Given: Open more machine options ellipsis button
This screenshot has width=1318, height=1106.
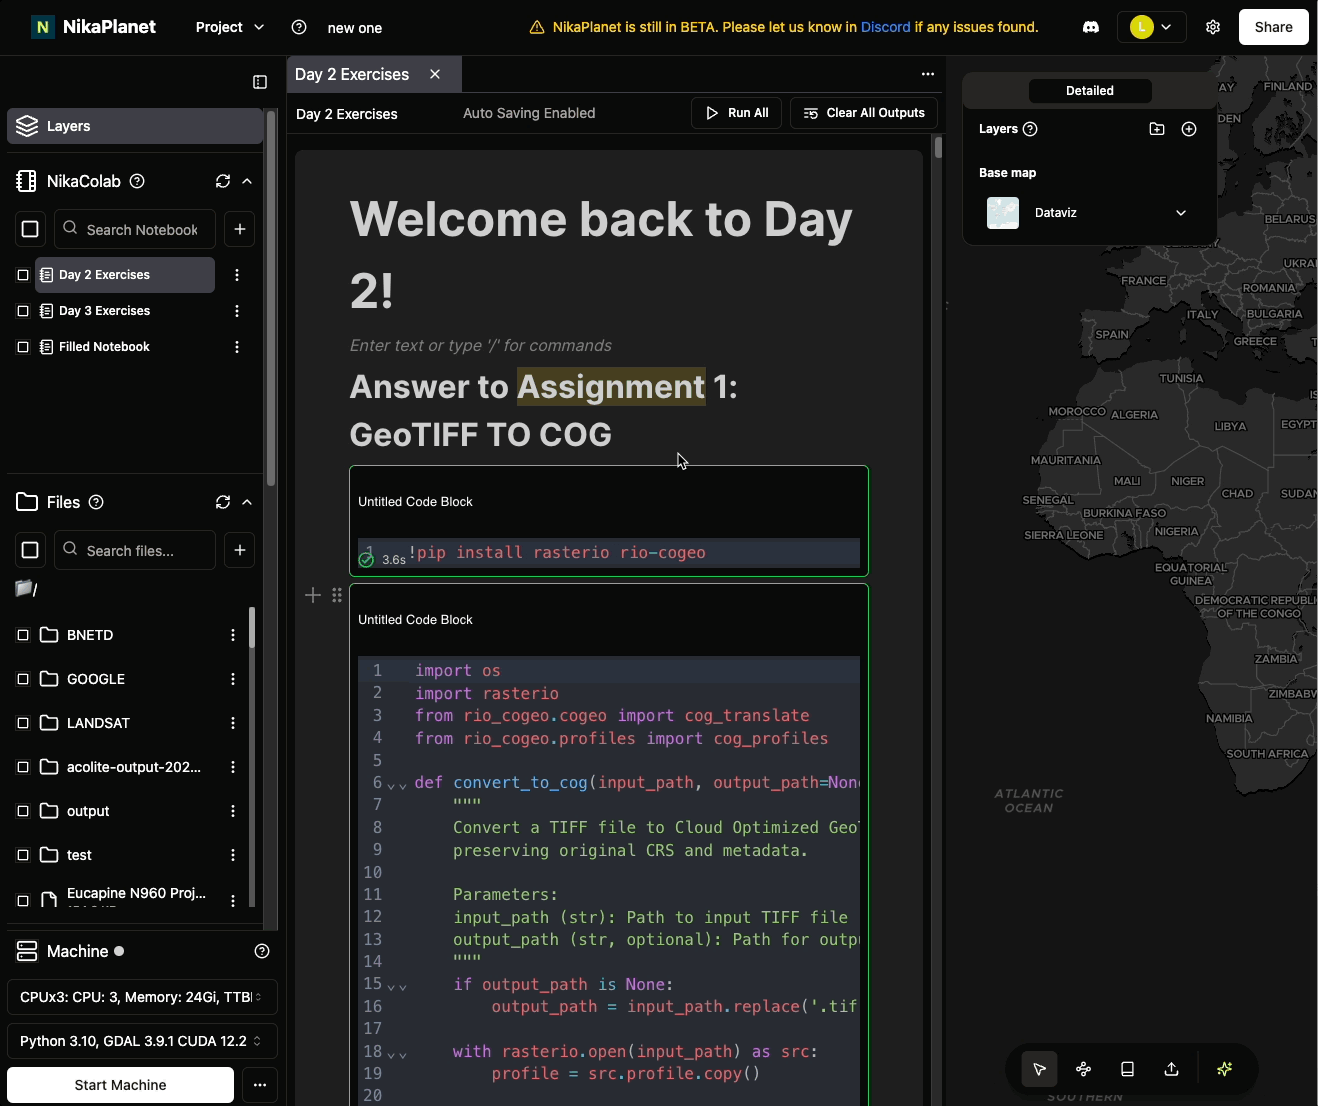Looking at the screenshot, I should (260, 1085).
